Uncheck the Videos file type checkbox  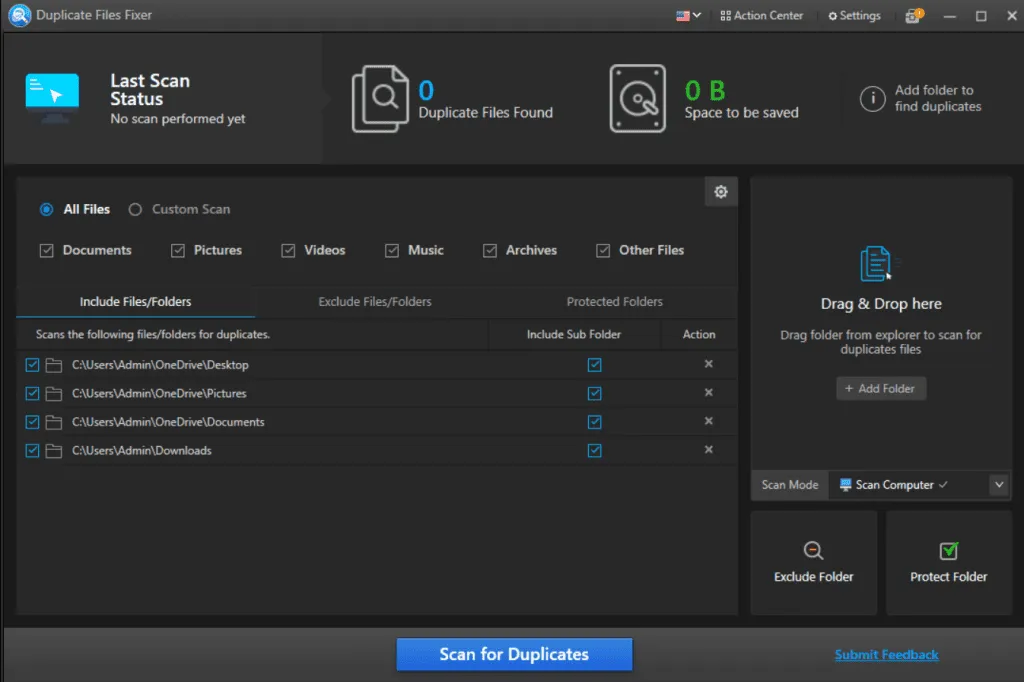point(288,250)
